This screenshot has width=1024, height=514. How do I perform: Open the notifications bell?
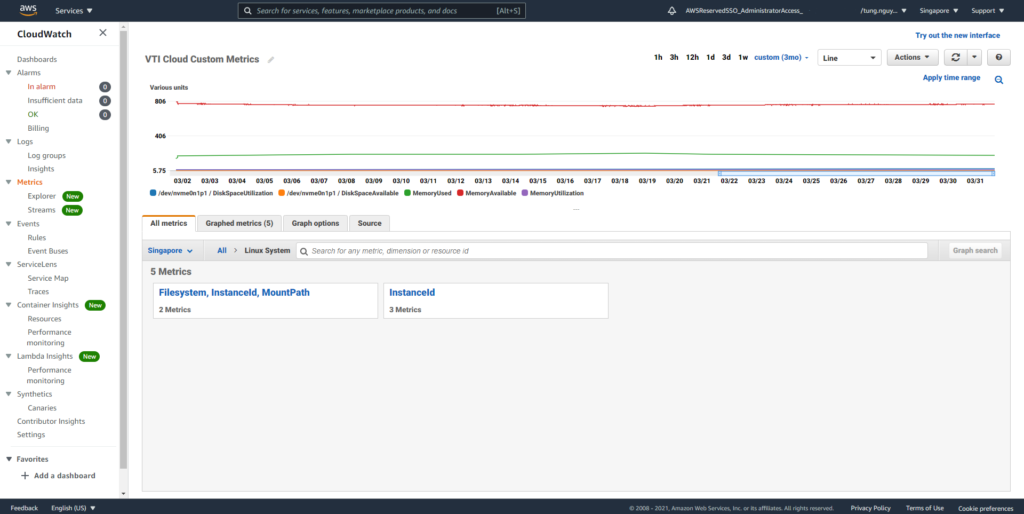point(671,11)
